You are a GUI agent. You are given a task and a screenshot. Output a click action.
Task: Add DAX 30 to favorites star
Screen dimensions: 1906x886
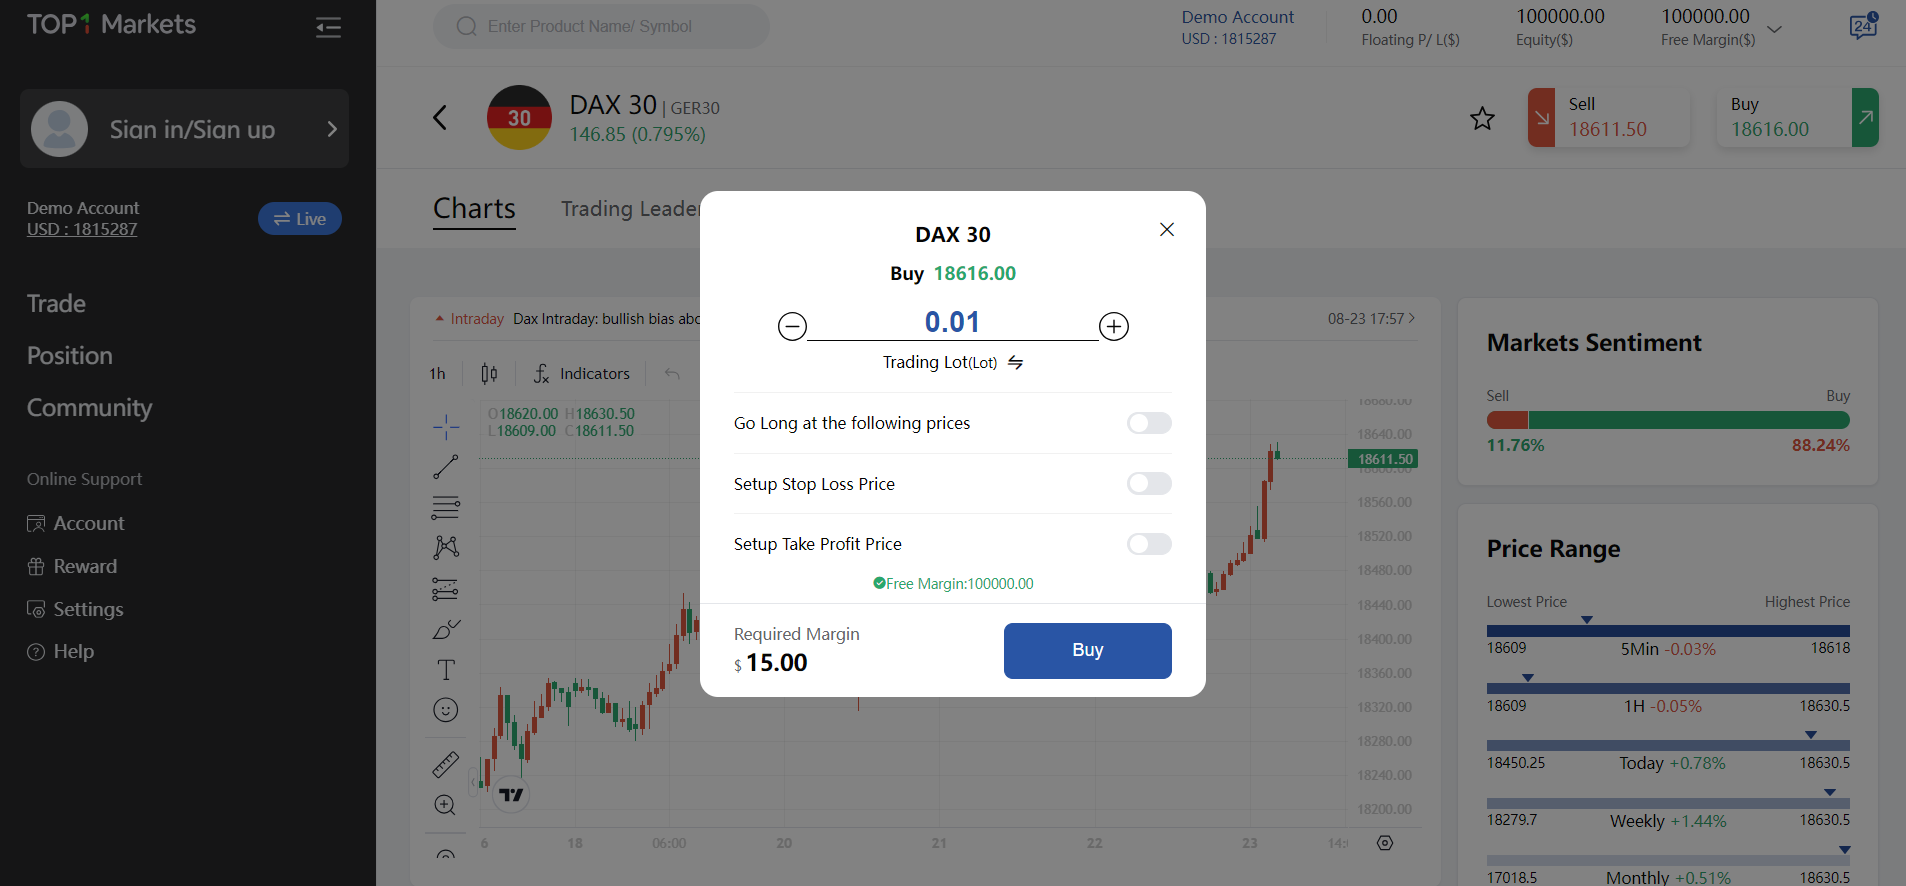point(1482,119)
